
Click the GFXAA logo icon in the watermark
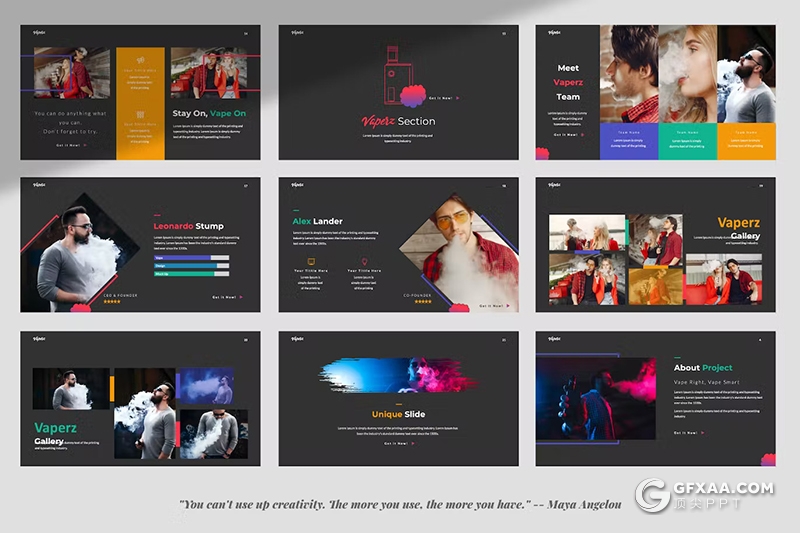(x=653, y=495)
